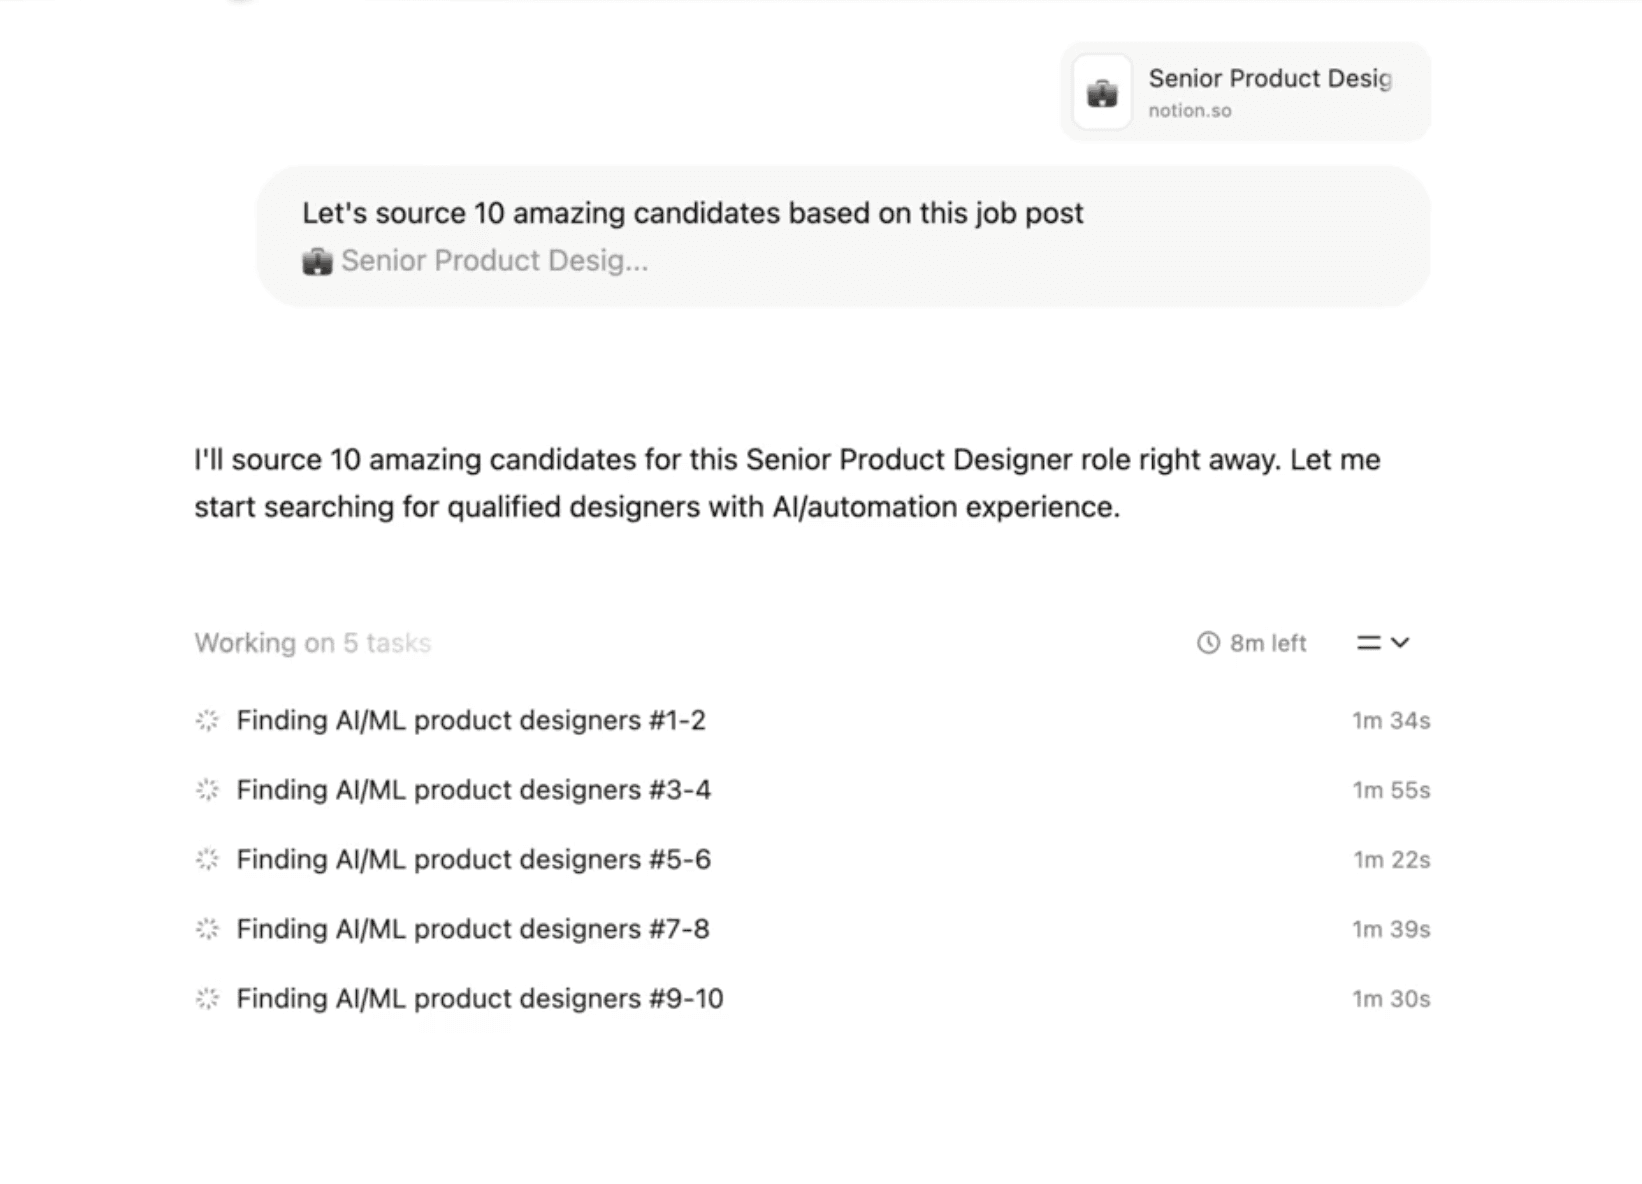Click the clock icon beside 8m left

(x=1208, y=643)
